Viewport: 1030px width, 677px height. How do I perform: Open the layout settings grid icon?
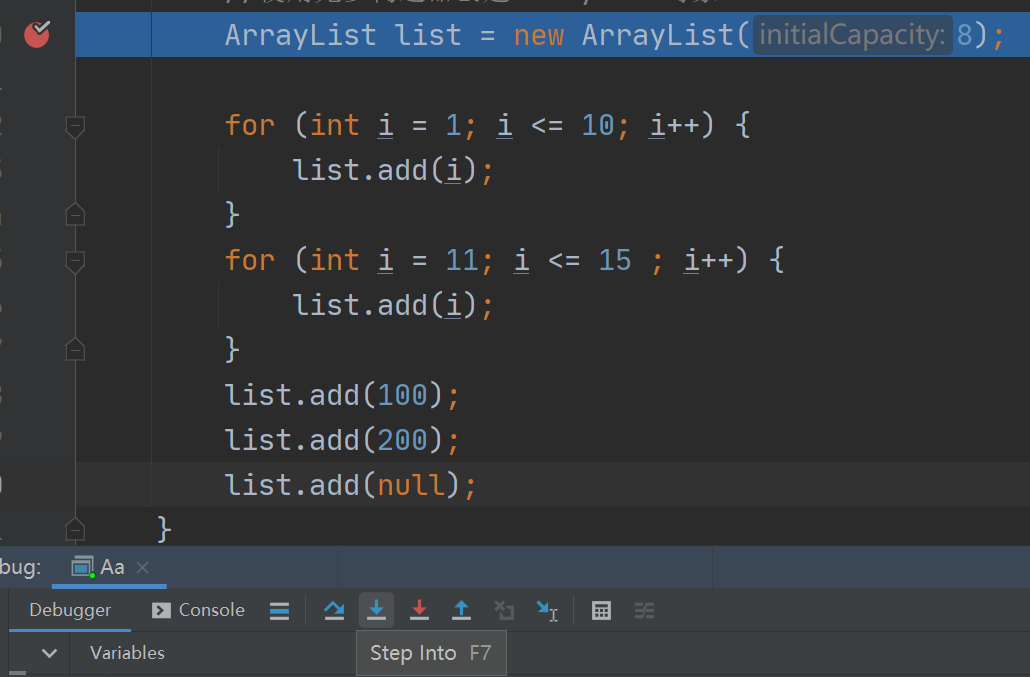pyautogui.click(x=601, y=610)
